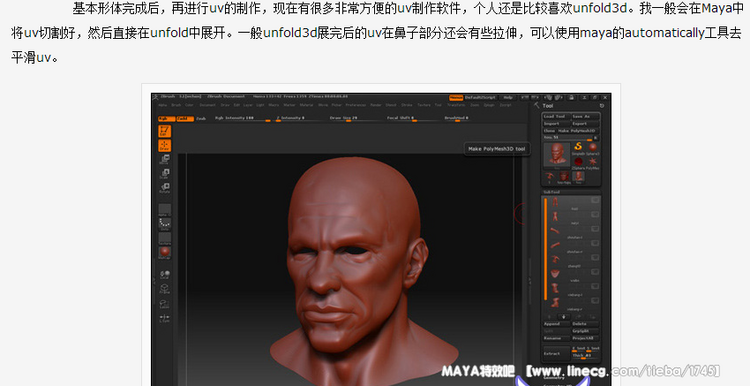Image resolution: width=750 pixels, height=386 pixels.
Task: Switch to the Scale transform tool
Action: [165, 174]
